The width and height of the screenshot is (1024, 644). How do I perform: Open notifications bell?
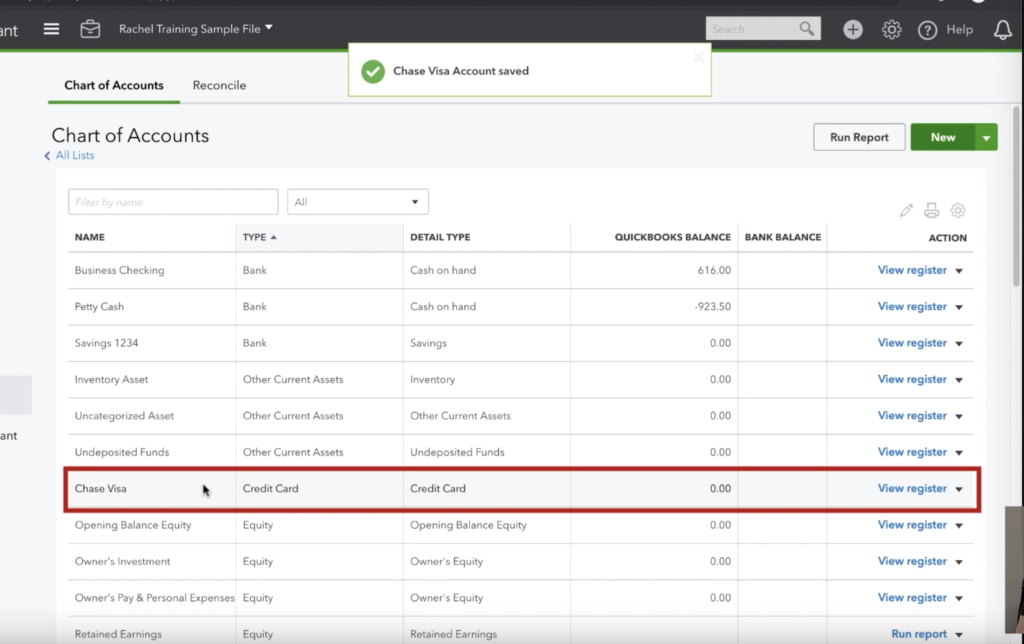point(1002,29)
